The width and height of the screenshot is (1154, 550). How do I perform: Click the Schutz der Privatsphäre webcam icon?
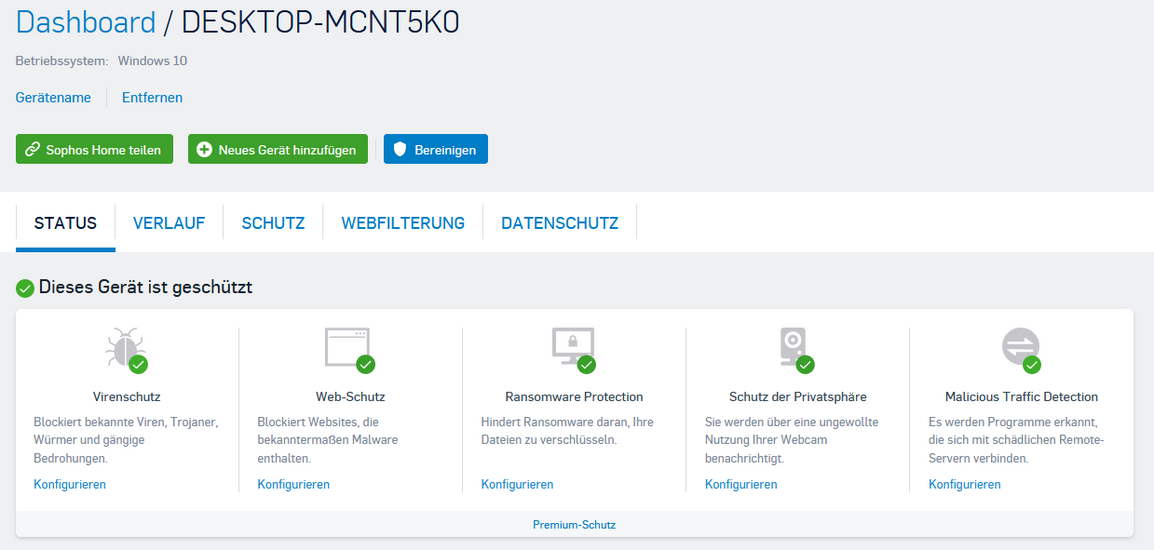coord(795,348)
